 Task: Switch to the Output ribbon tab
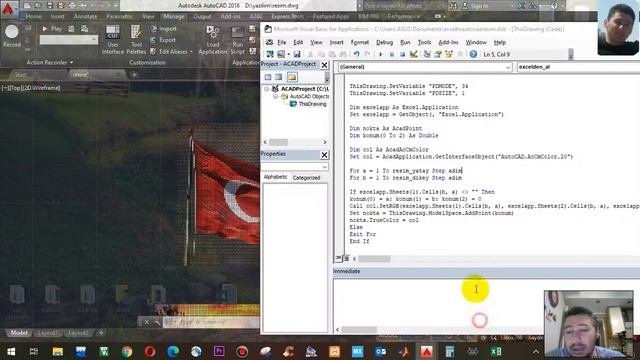tap(202, 16)
